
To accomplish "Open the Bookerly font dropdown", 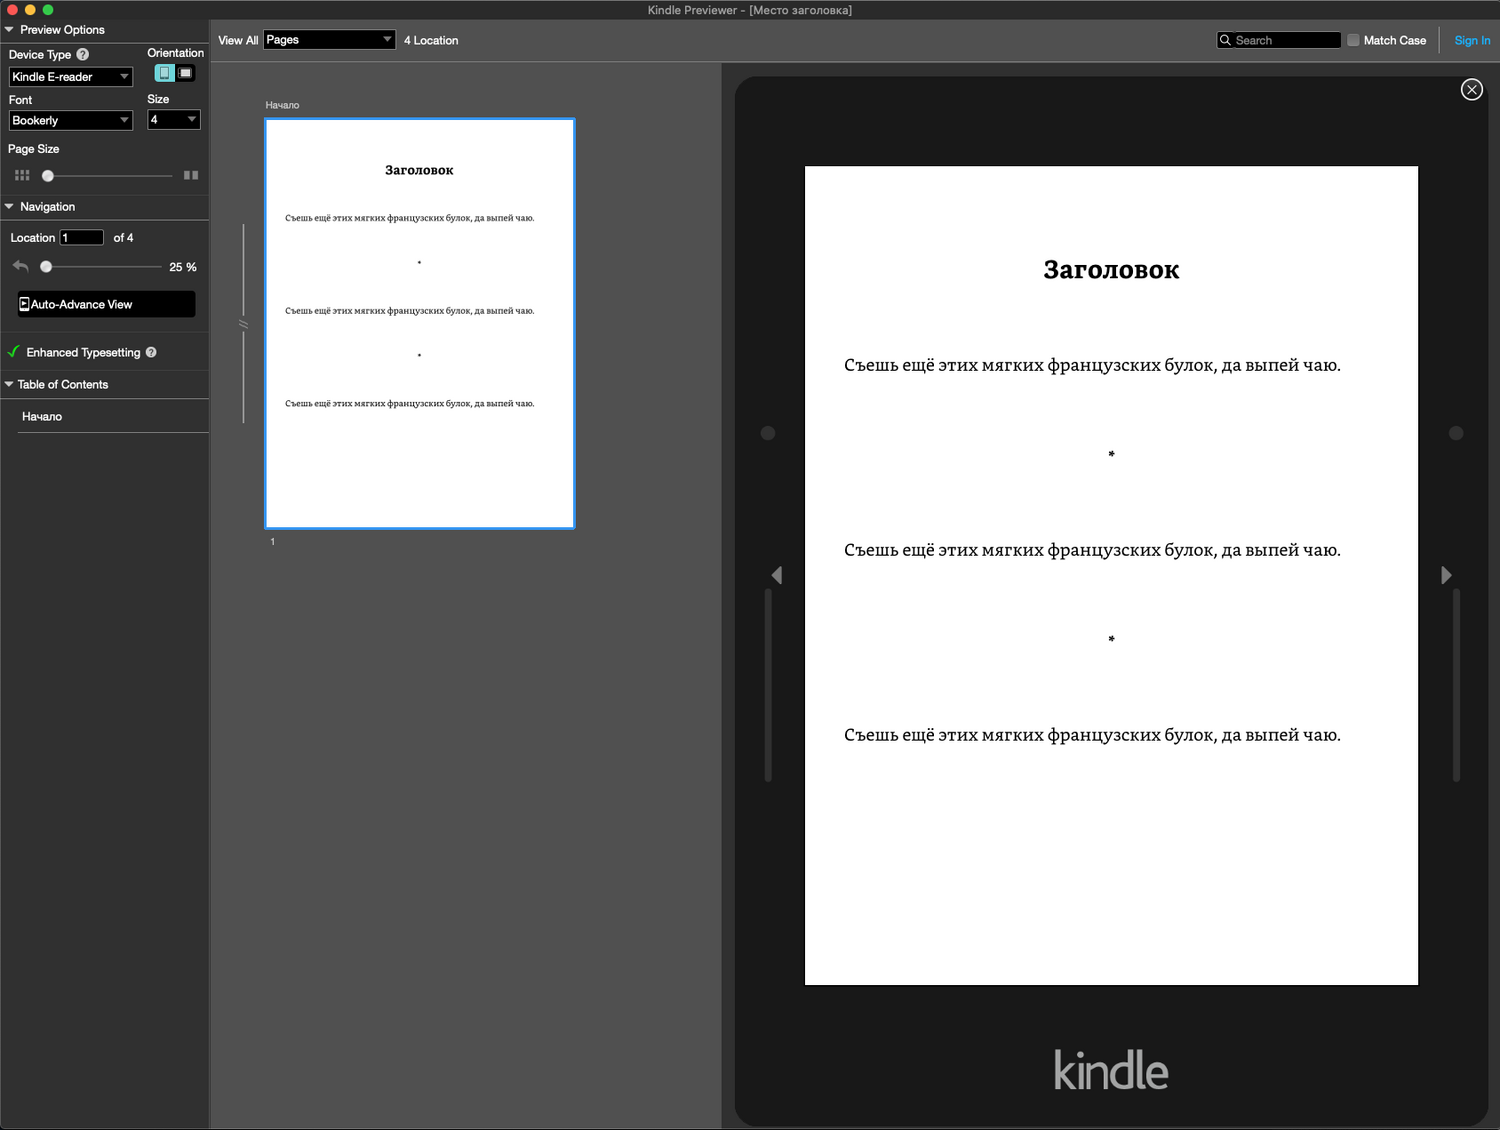I will click(x=71, y=120).
